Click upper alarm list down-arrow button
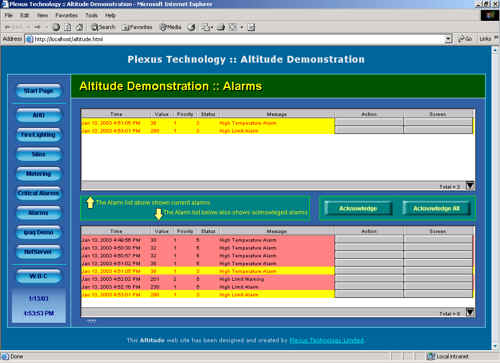500x363 pixels. 470,186
